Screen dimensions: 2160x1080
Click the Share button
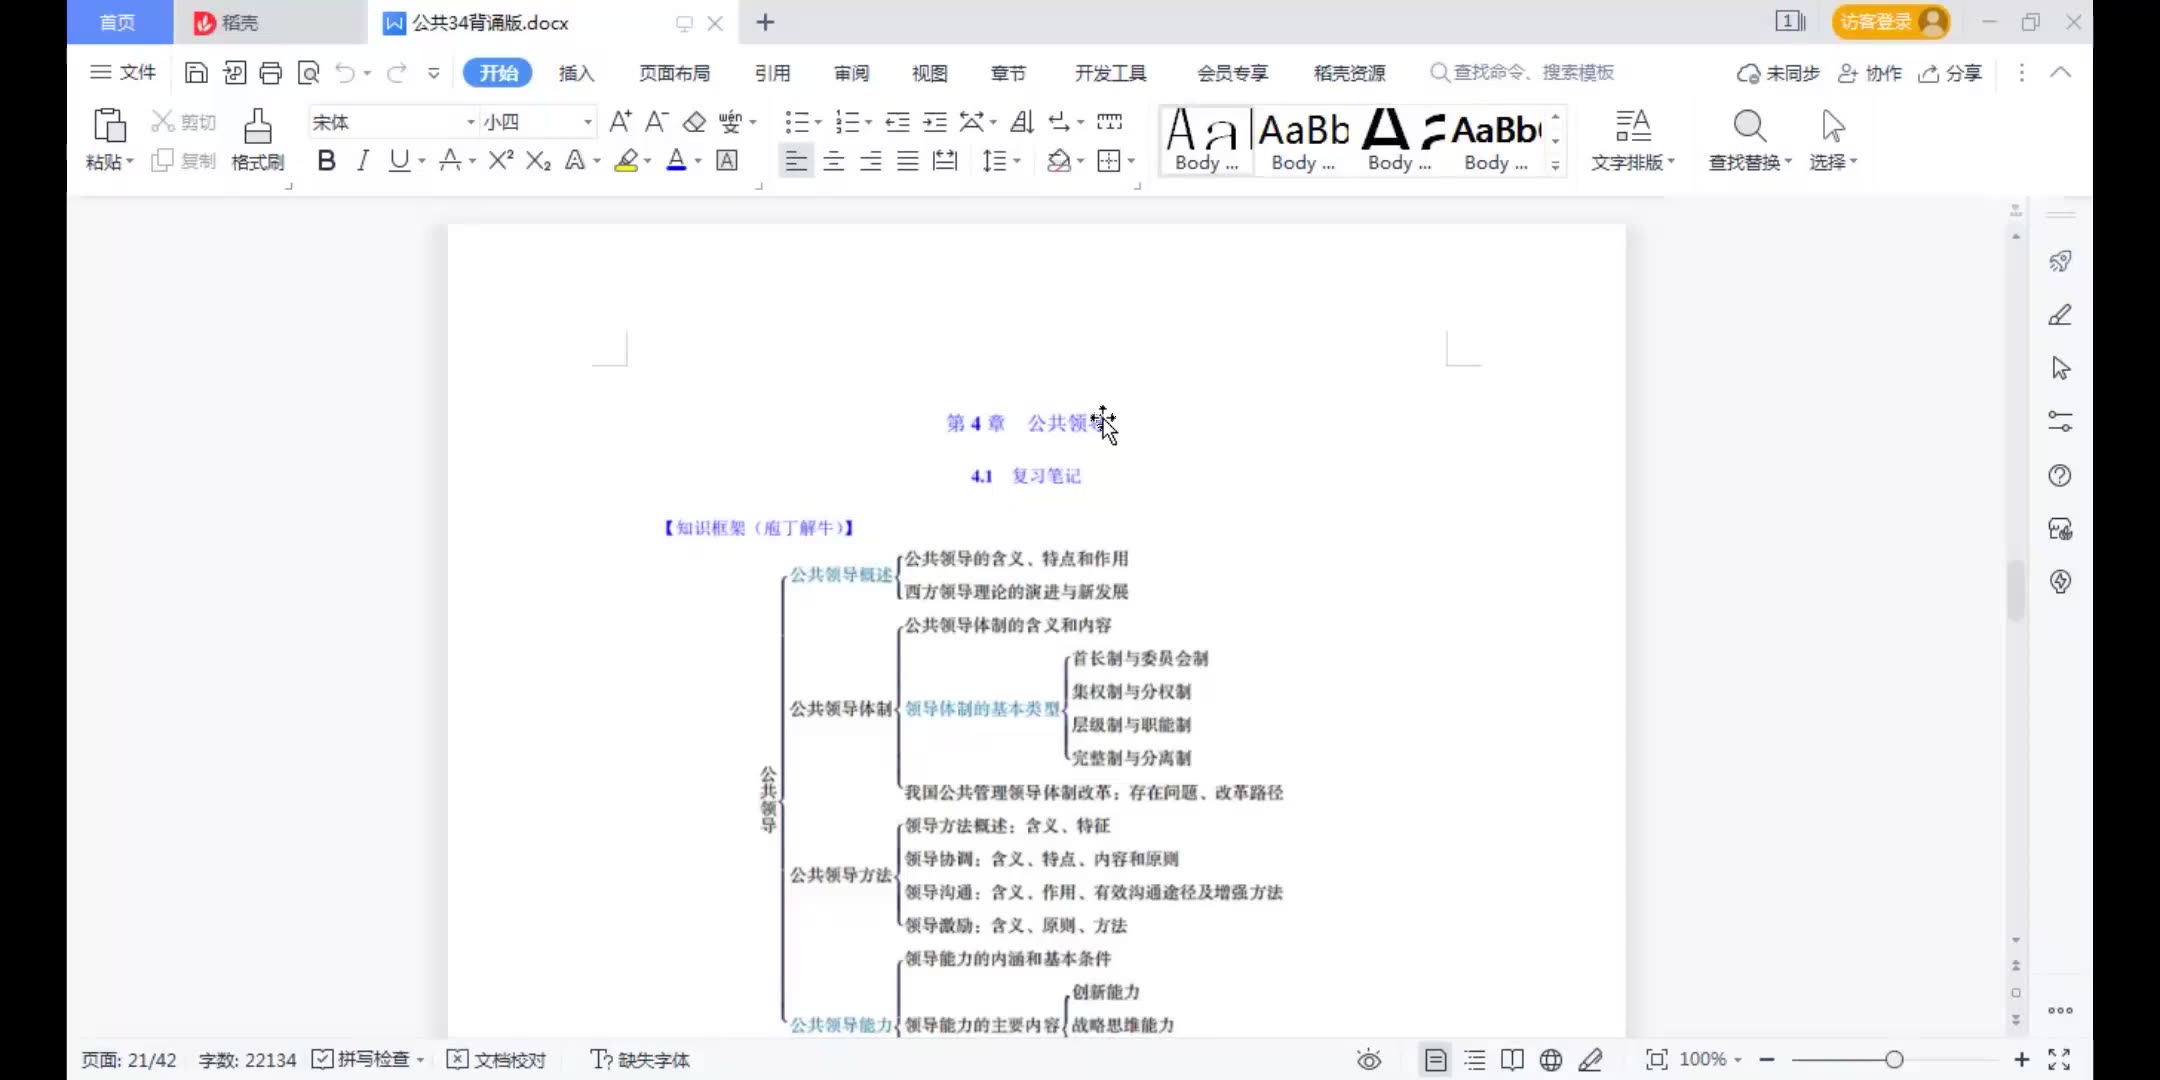pyautogui.click(x=1950, y=73)
